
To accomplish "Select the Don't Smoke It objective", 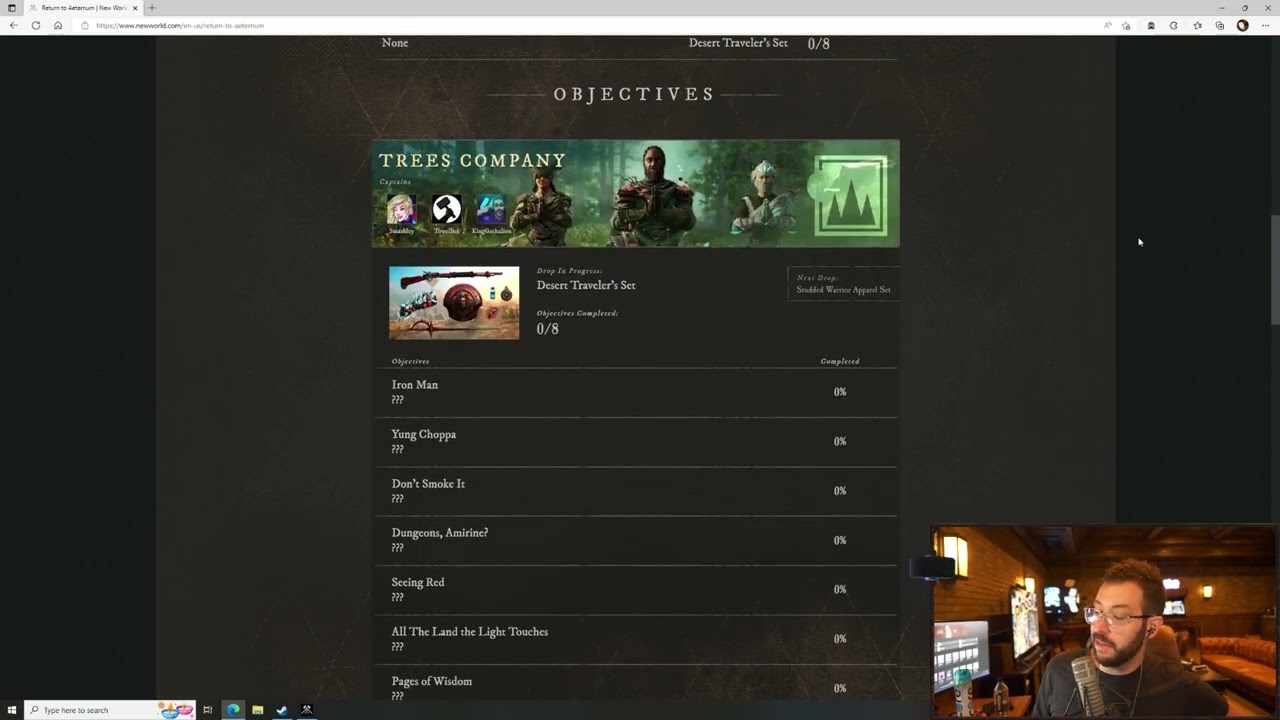I will click(x=636, y=490).
